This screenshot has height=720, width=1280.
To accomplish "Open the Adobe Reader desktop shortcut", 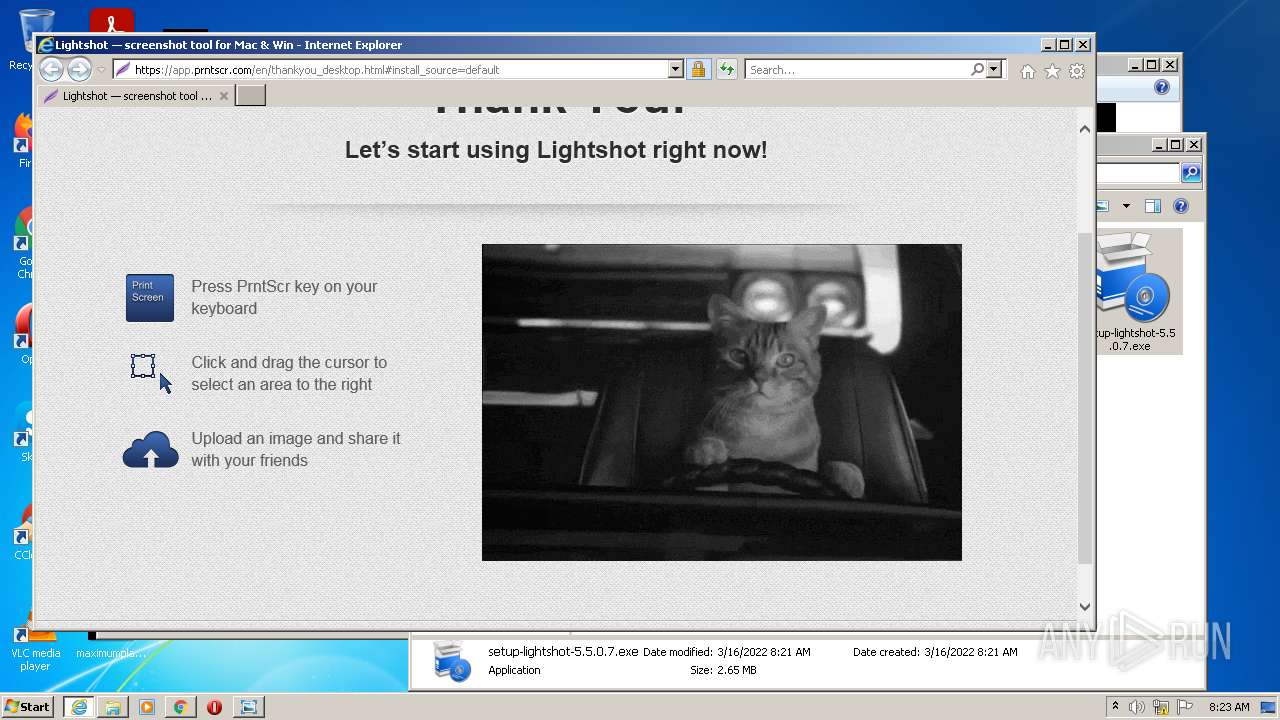I will (111, 22).
